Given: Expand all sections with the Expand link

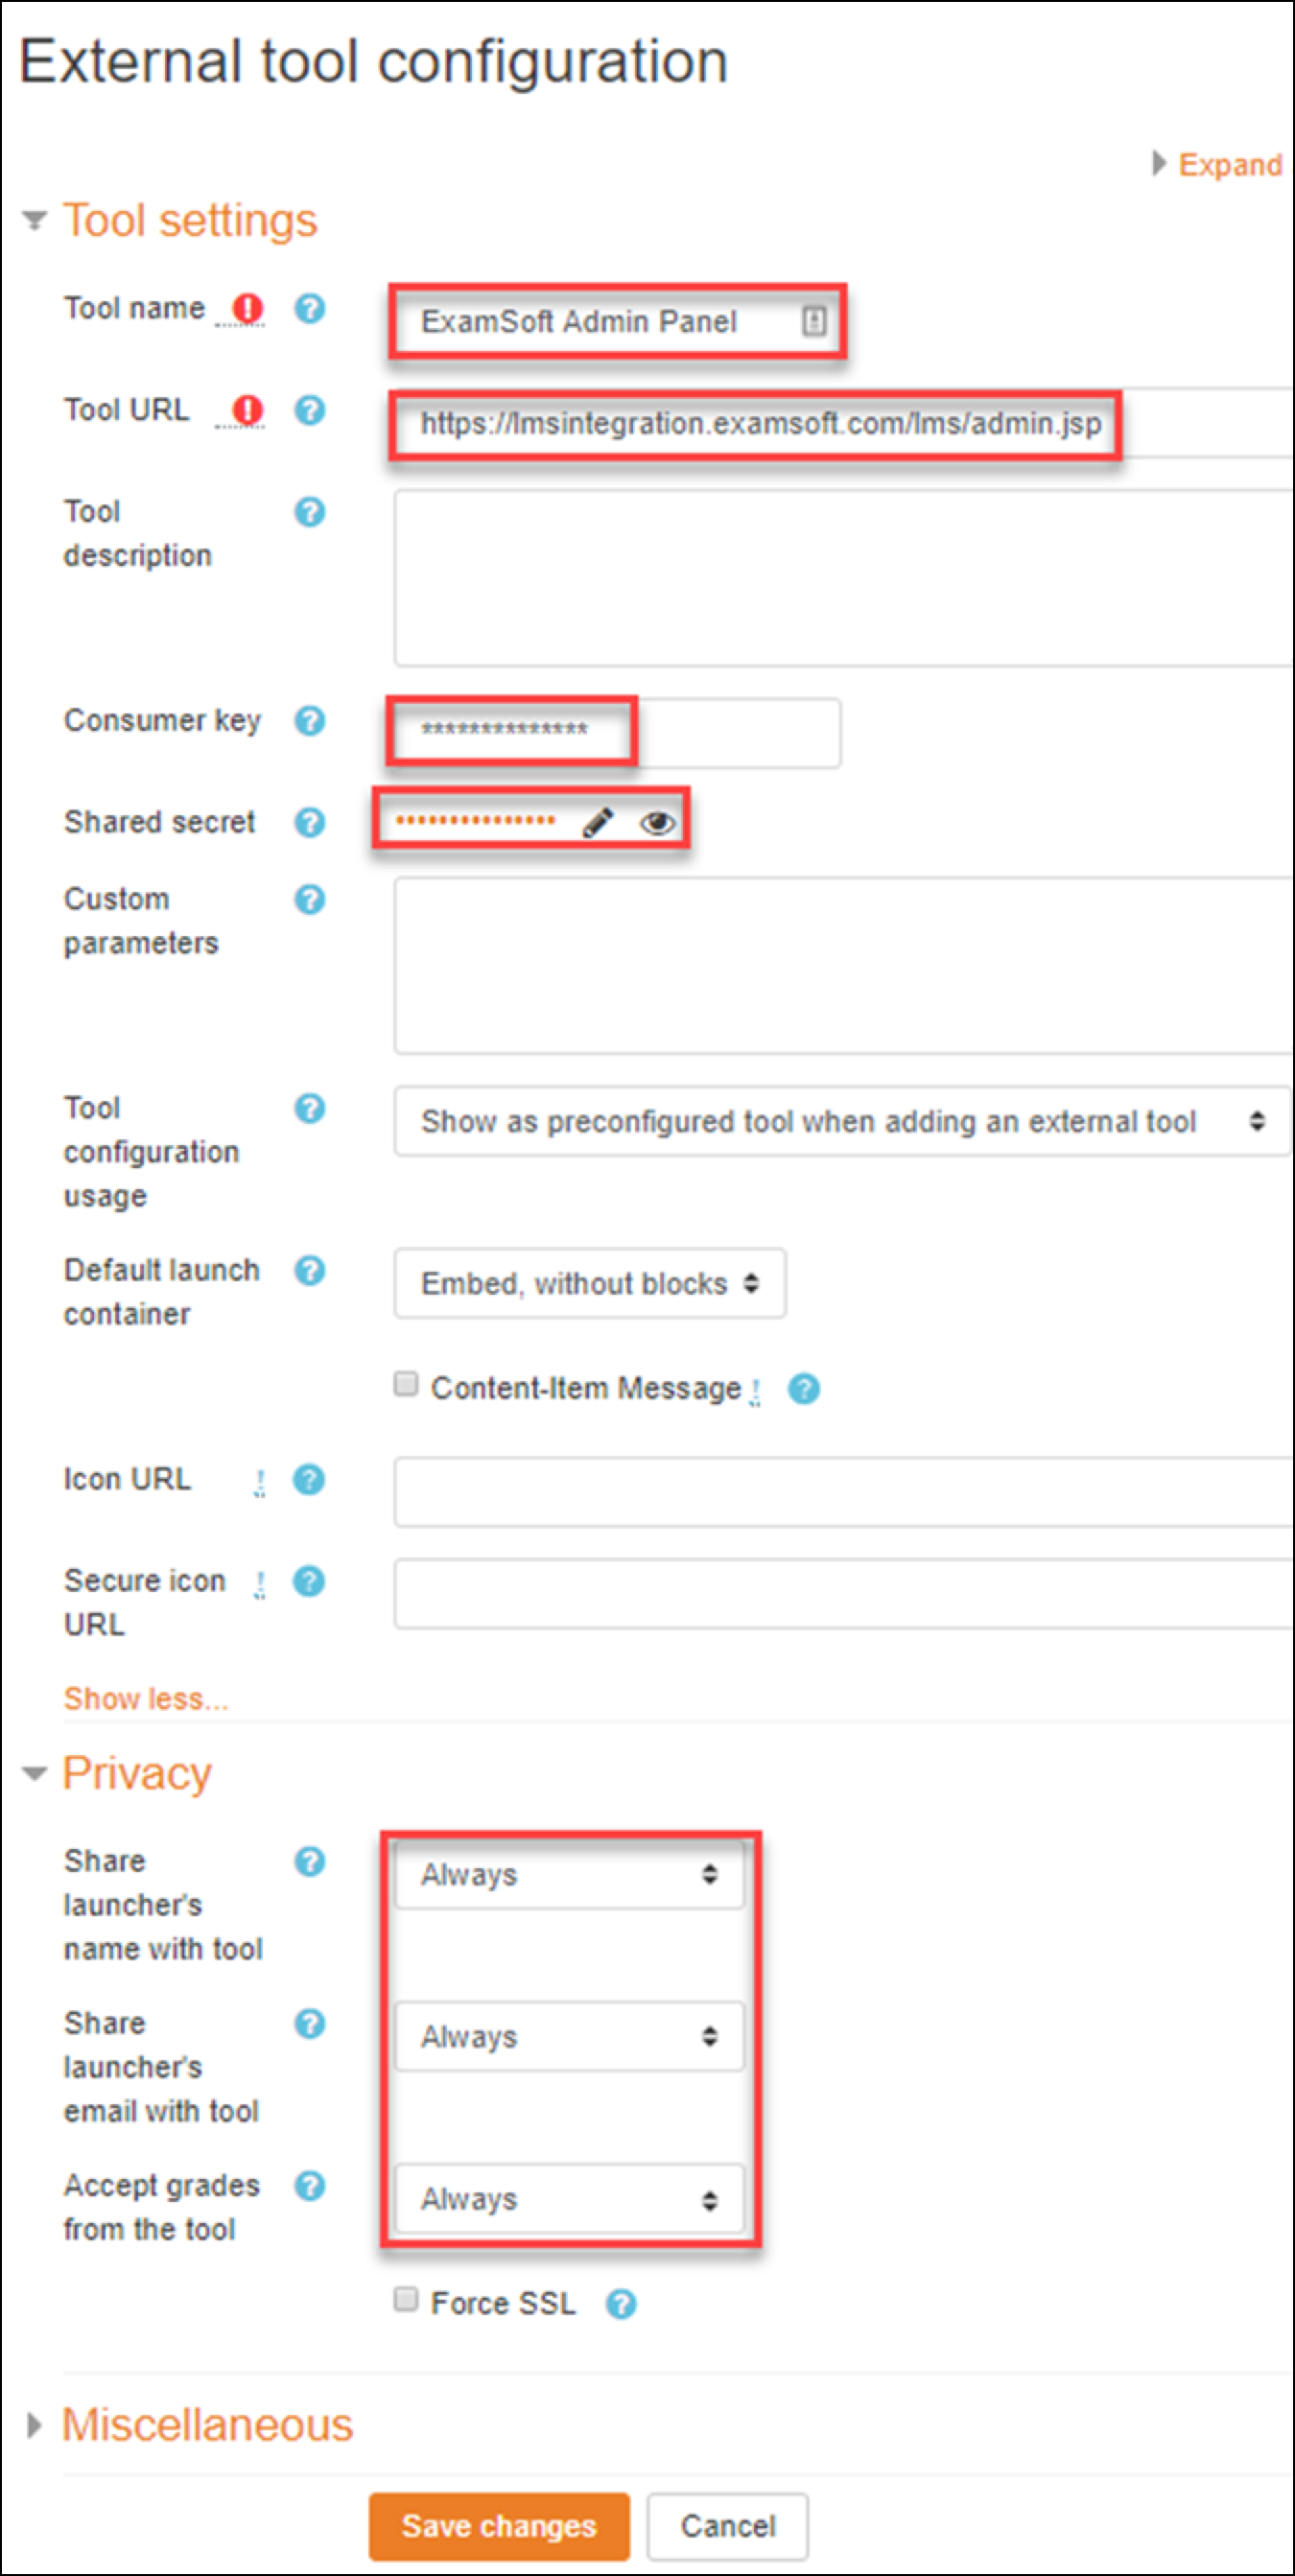Looking at the screenshot, I should tap(1230, 164).
